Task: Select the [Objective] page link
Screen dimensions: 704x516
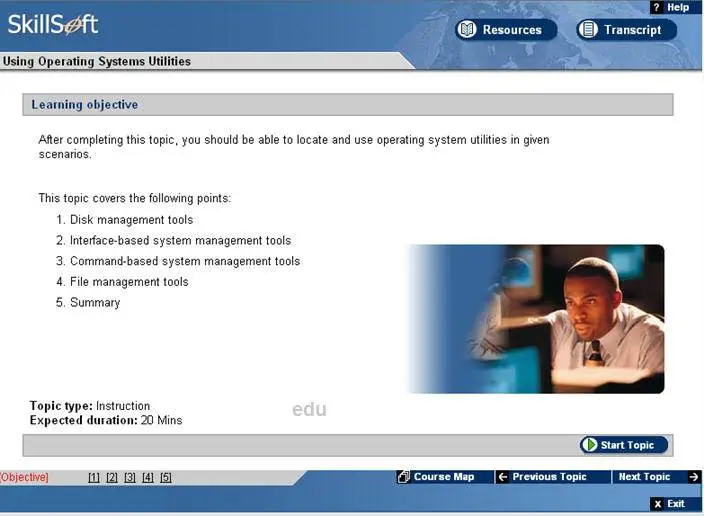Action: coord(24,477)
